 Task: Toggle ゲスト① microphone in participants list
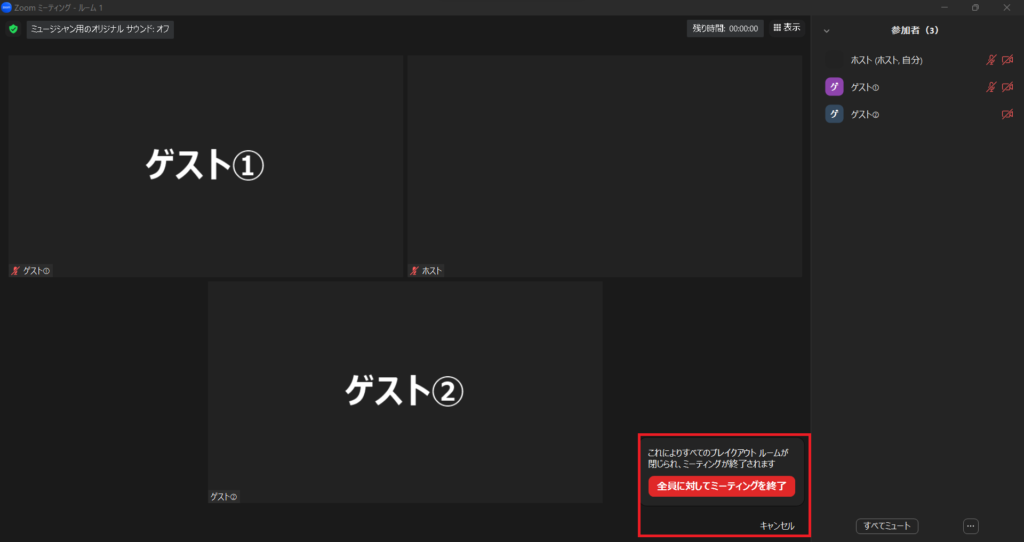[x=991, y=87]
